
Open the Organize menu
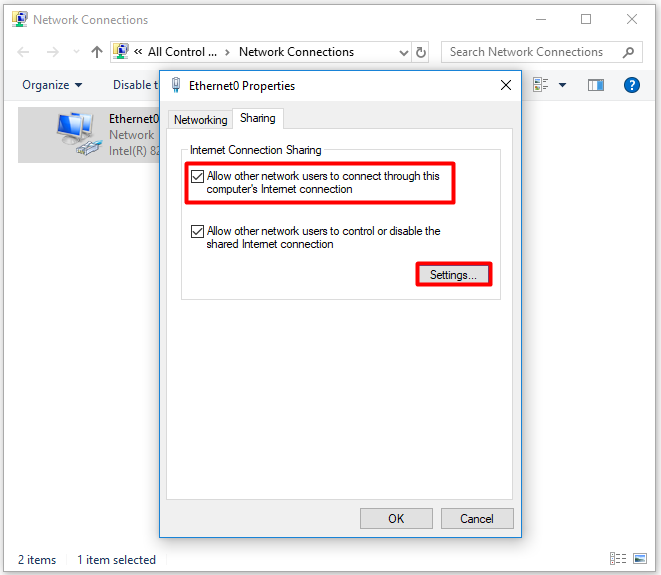52,85
